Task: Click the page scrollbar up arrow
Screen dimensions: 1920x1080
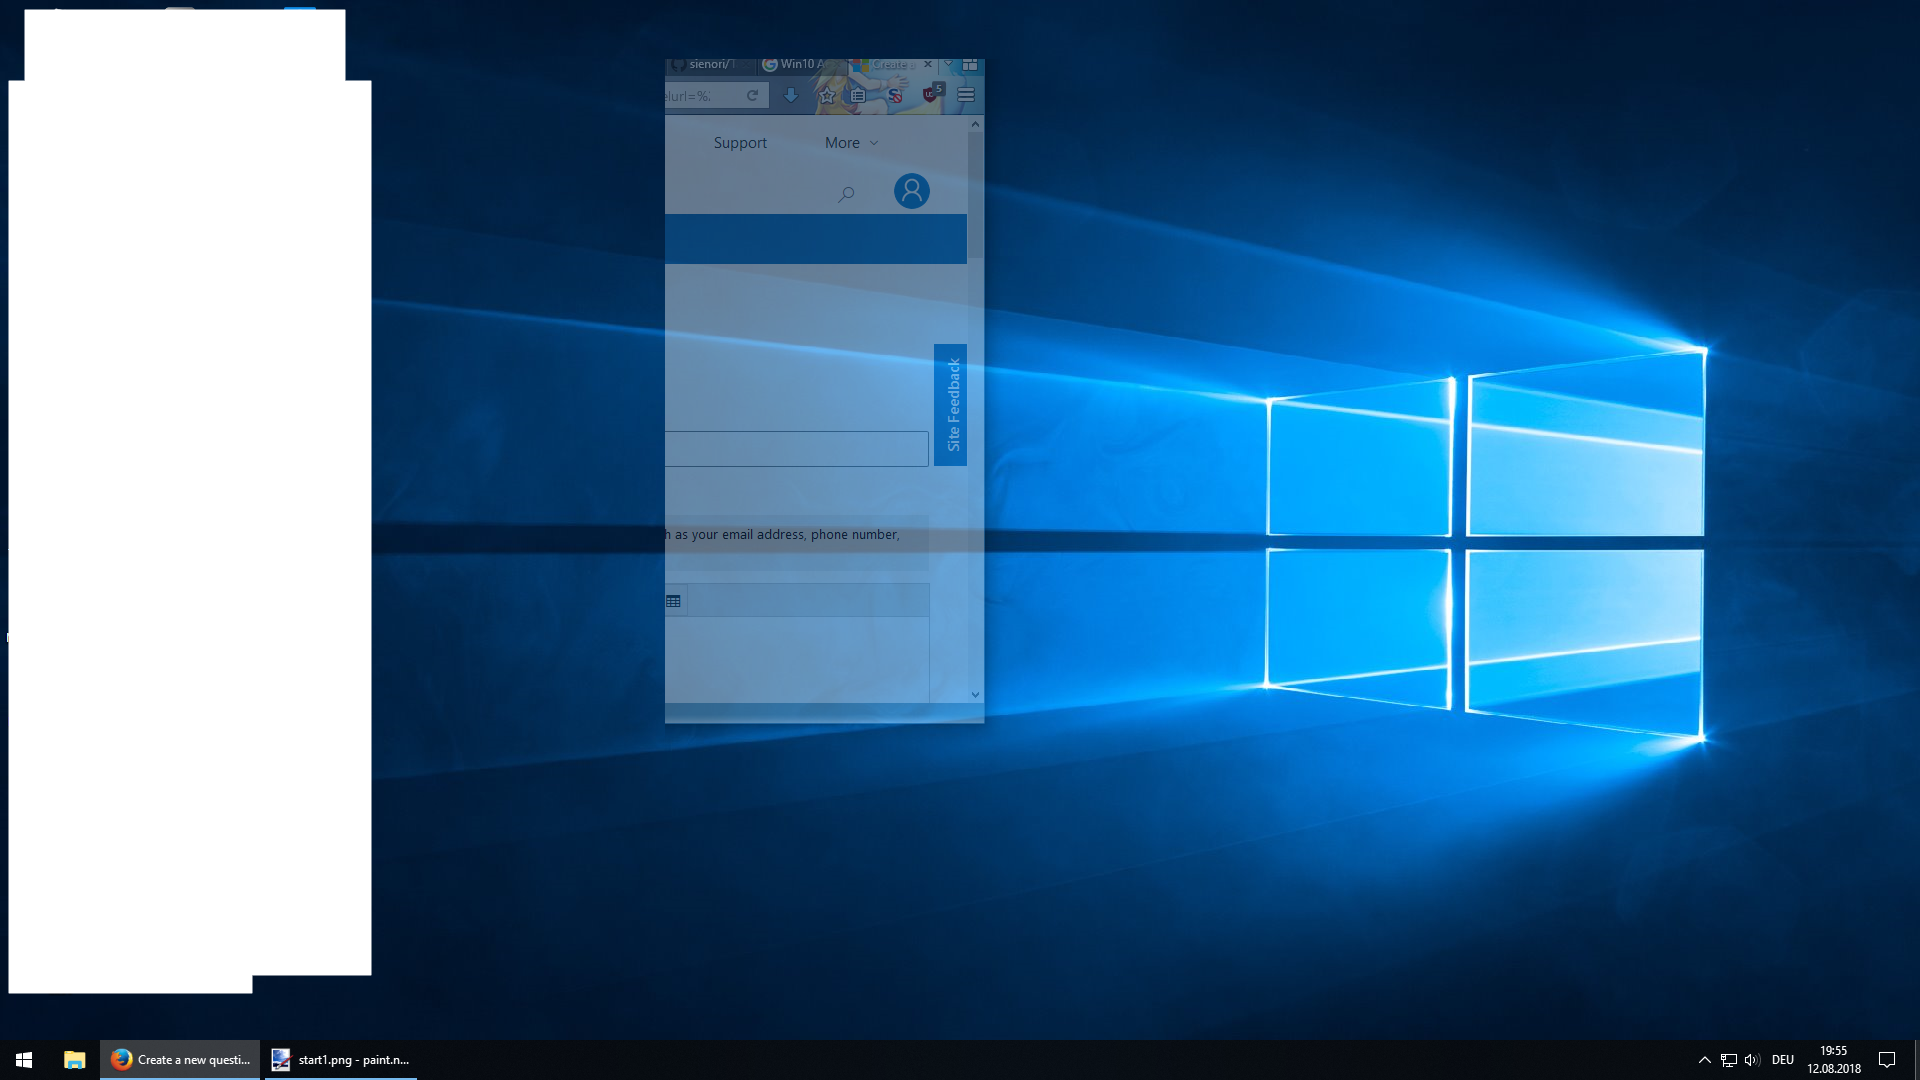Action: 975,124
